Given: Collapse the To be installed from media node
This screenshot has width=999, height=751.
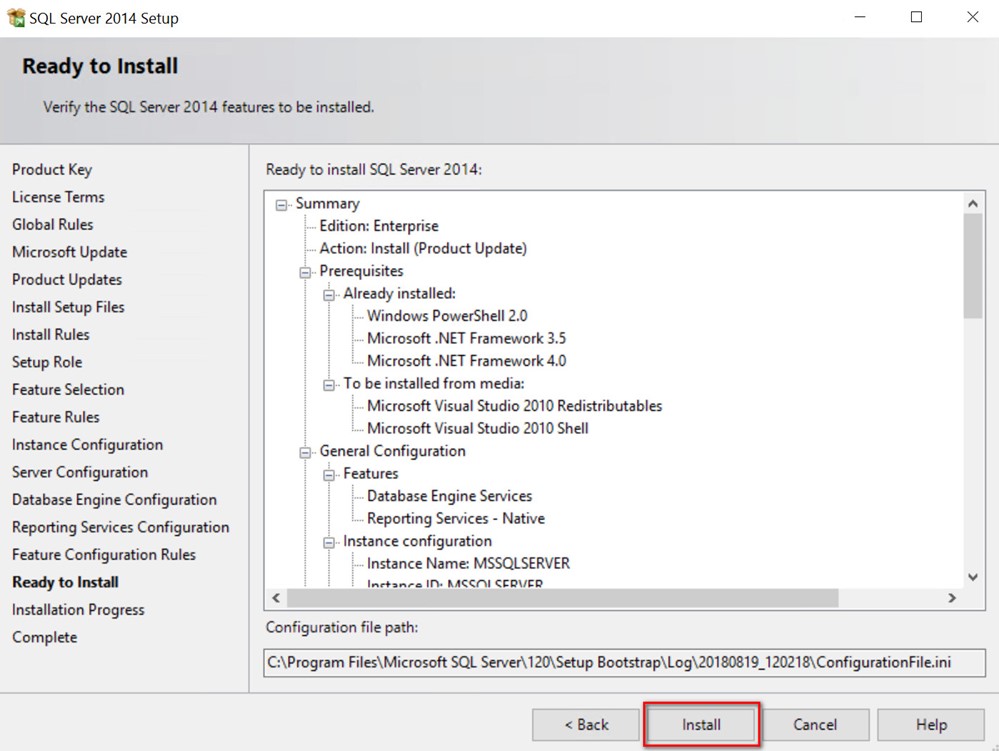Looking at the screenshot, I should [x=329, y=385].
